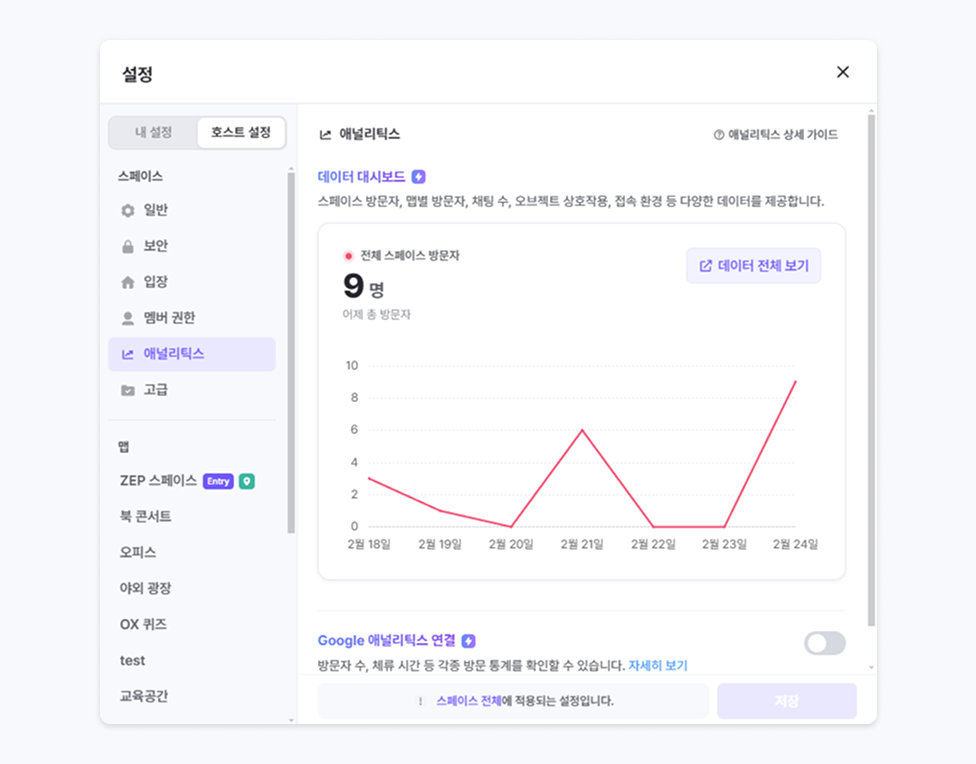Click the lightning badge beside 데이터 대시보드
976x764 pixels.
coord(419,177)
